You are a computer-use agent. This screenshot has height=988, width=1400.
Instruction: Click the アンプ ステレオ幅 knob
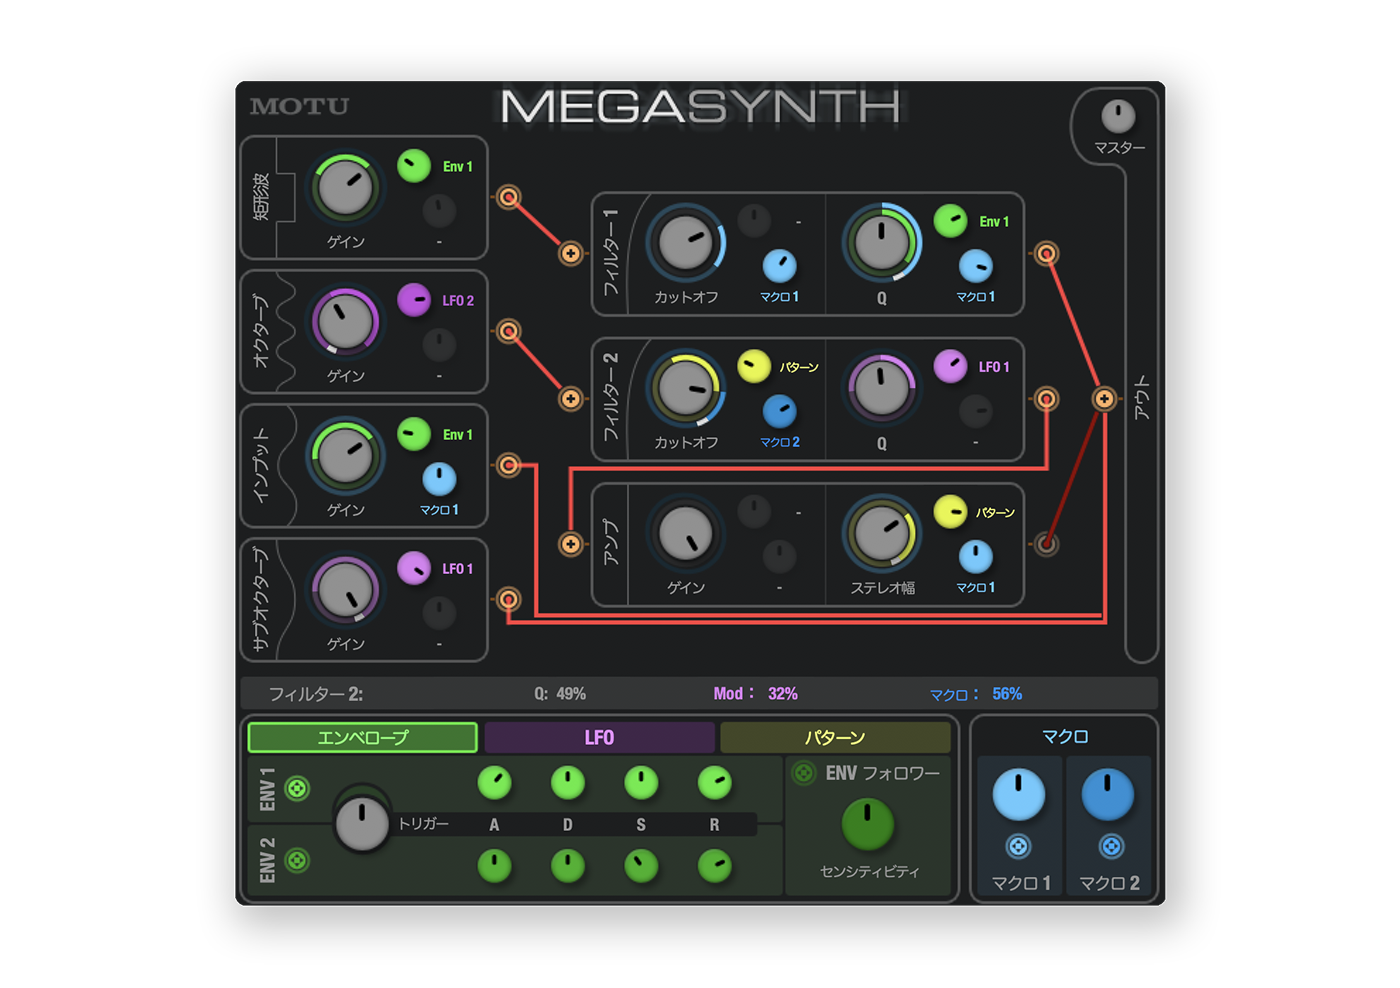point(881,534)
